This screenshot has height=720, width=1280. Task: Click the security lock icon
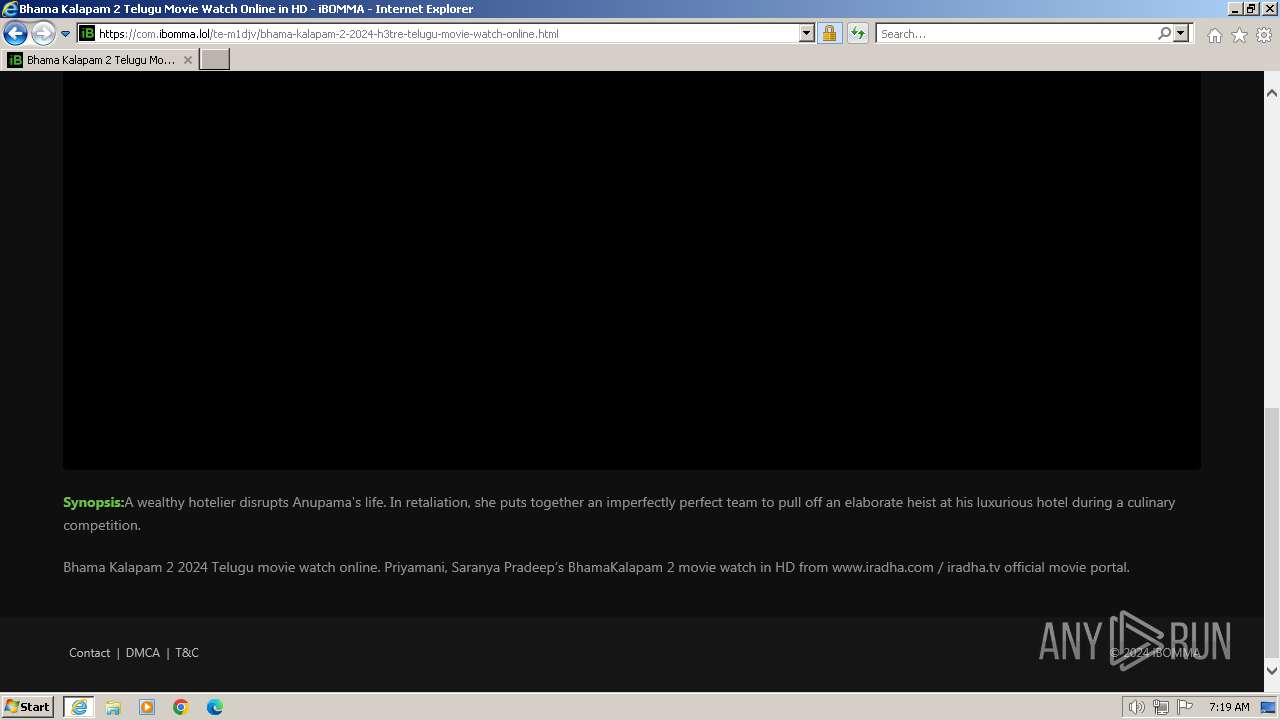(829, 33)
